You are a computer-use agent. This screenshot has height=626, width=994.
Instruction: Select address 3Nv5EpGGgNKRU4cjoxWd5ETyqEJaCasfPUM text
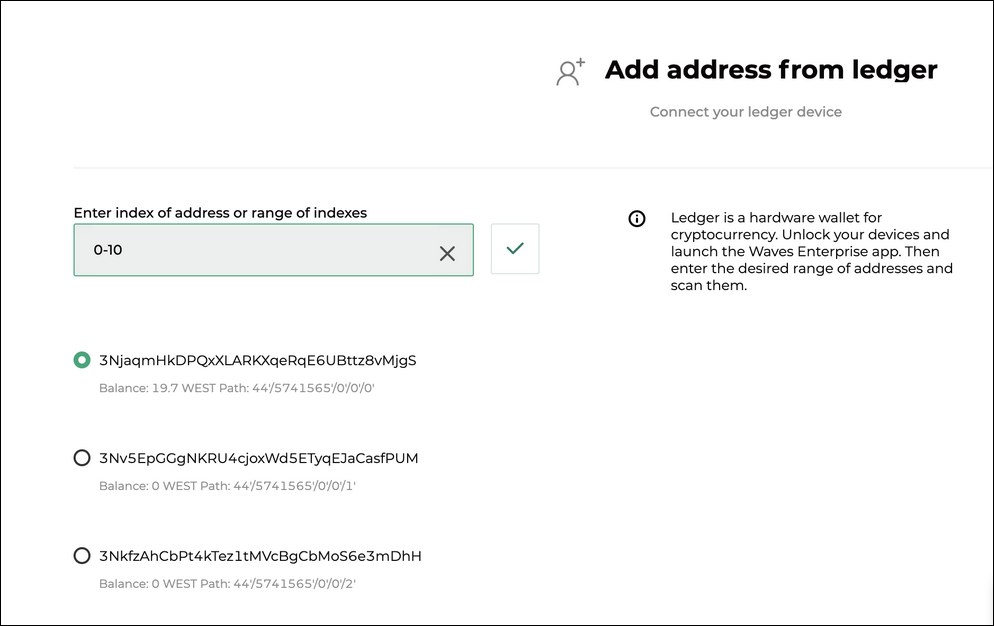pos(258,458)
